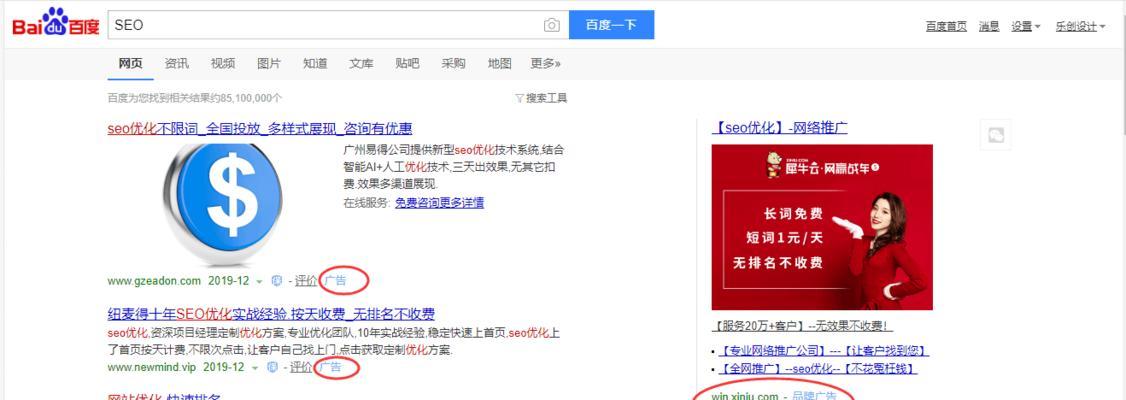Click the 百度一下 search button
The image size is (1126, 400).
611,25
